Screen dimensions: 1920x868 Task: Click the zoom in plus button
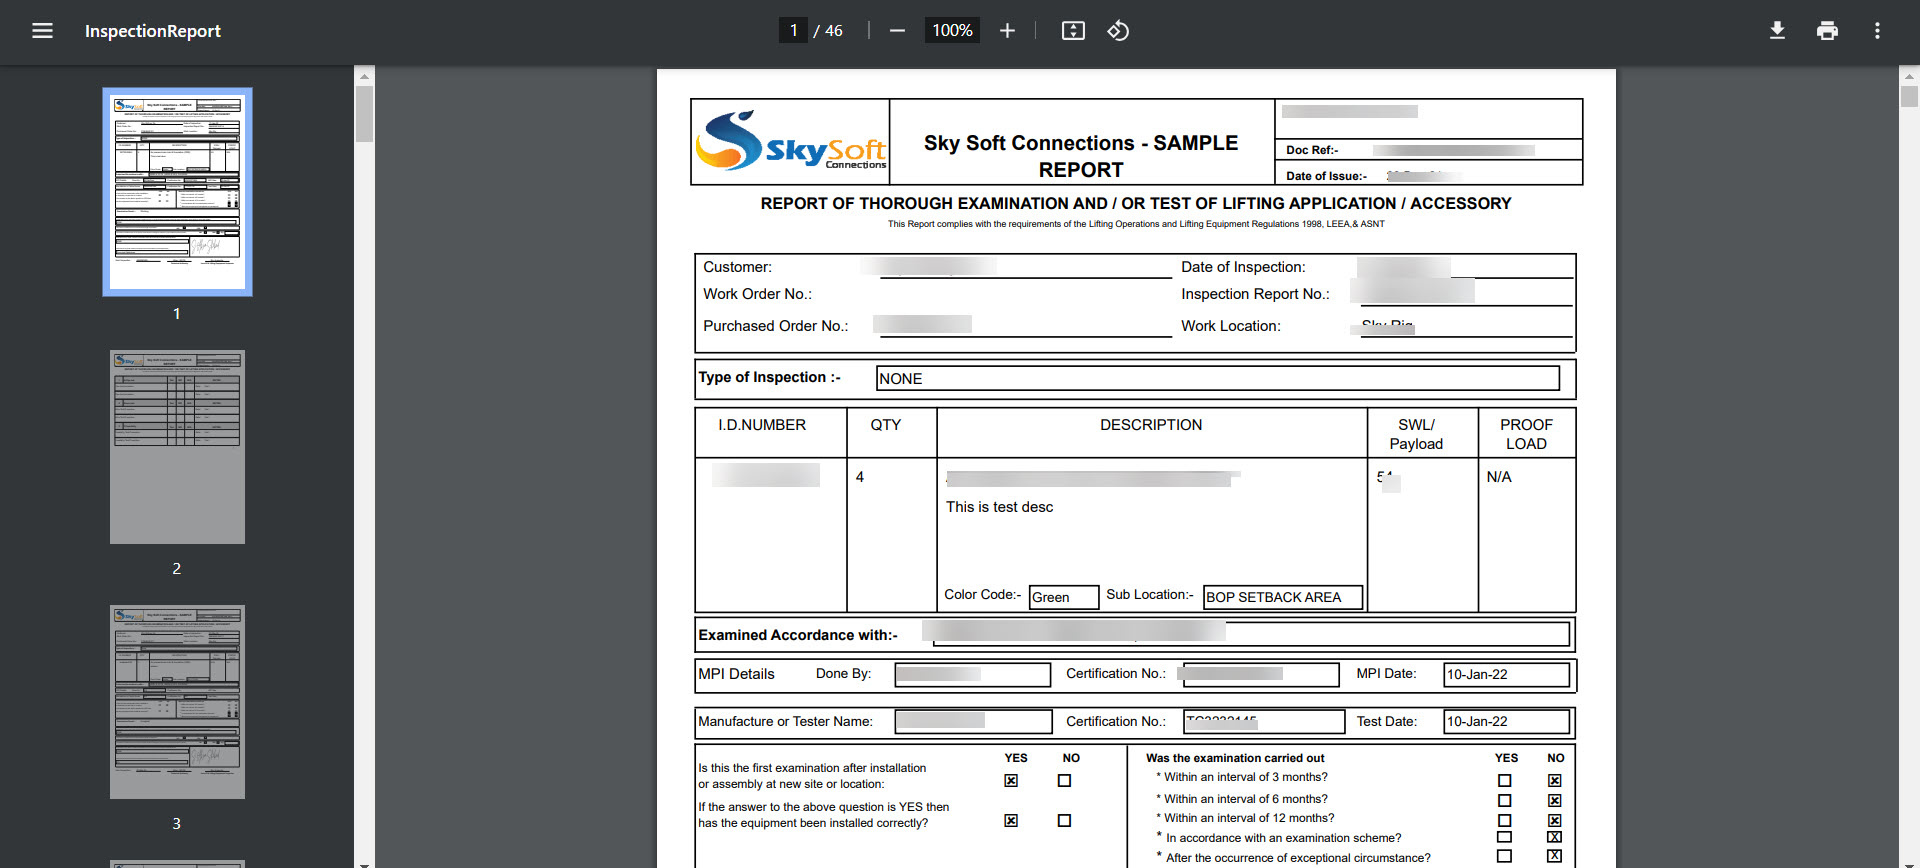[x=1007, y=31]
